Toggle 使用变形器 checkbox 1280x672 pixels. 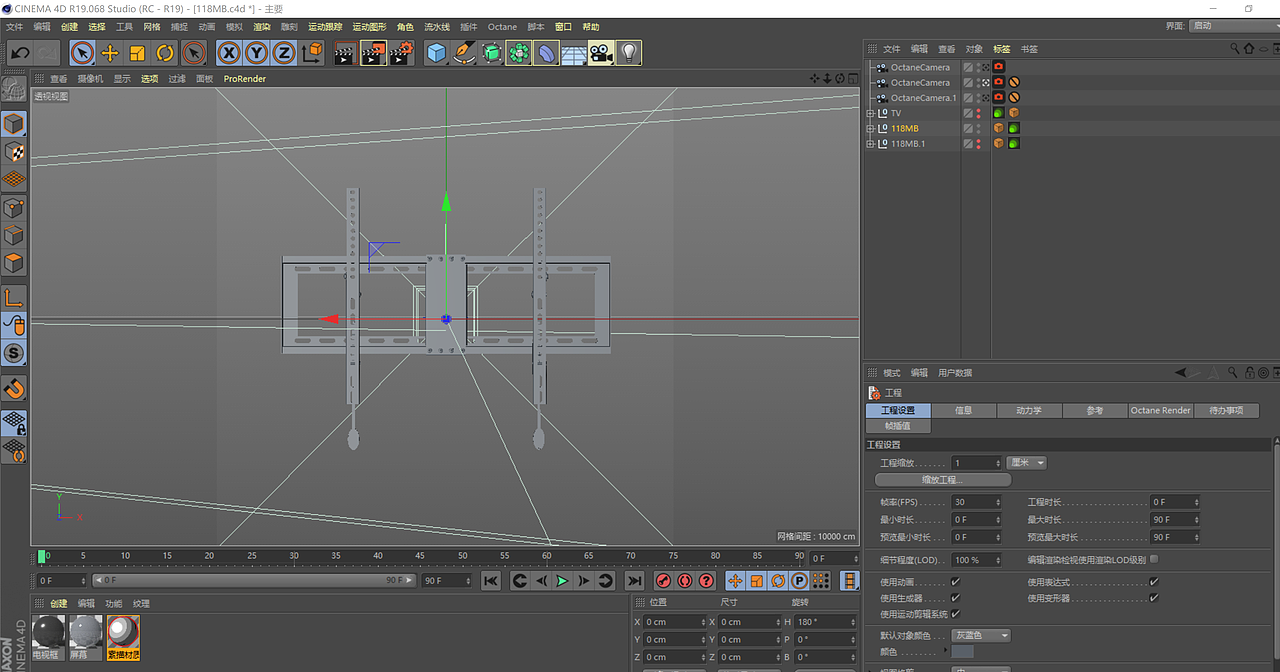coord(1154,598)
